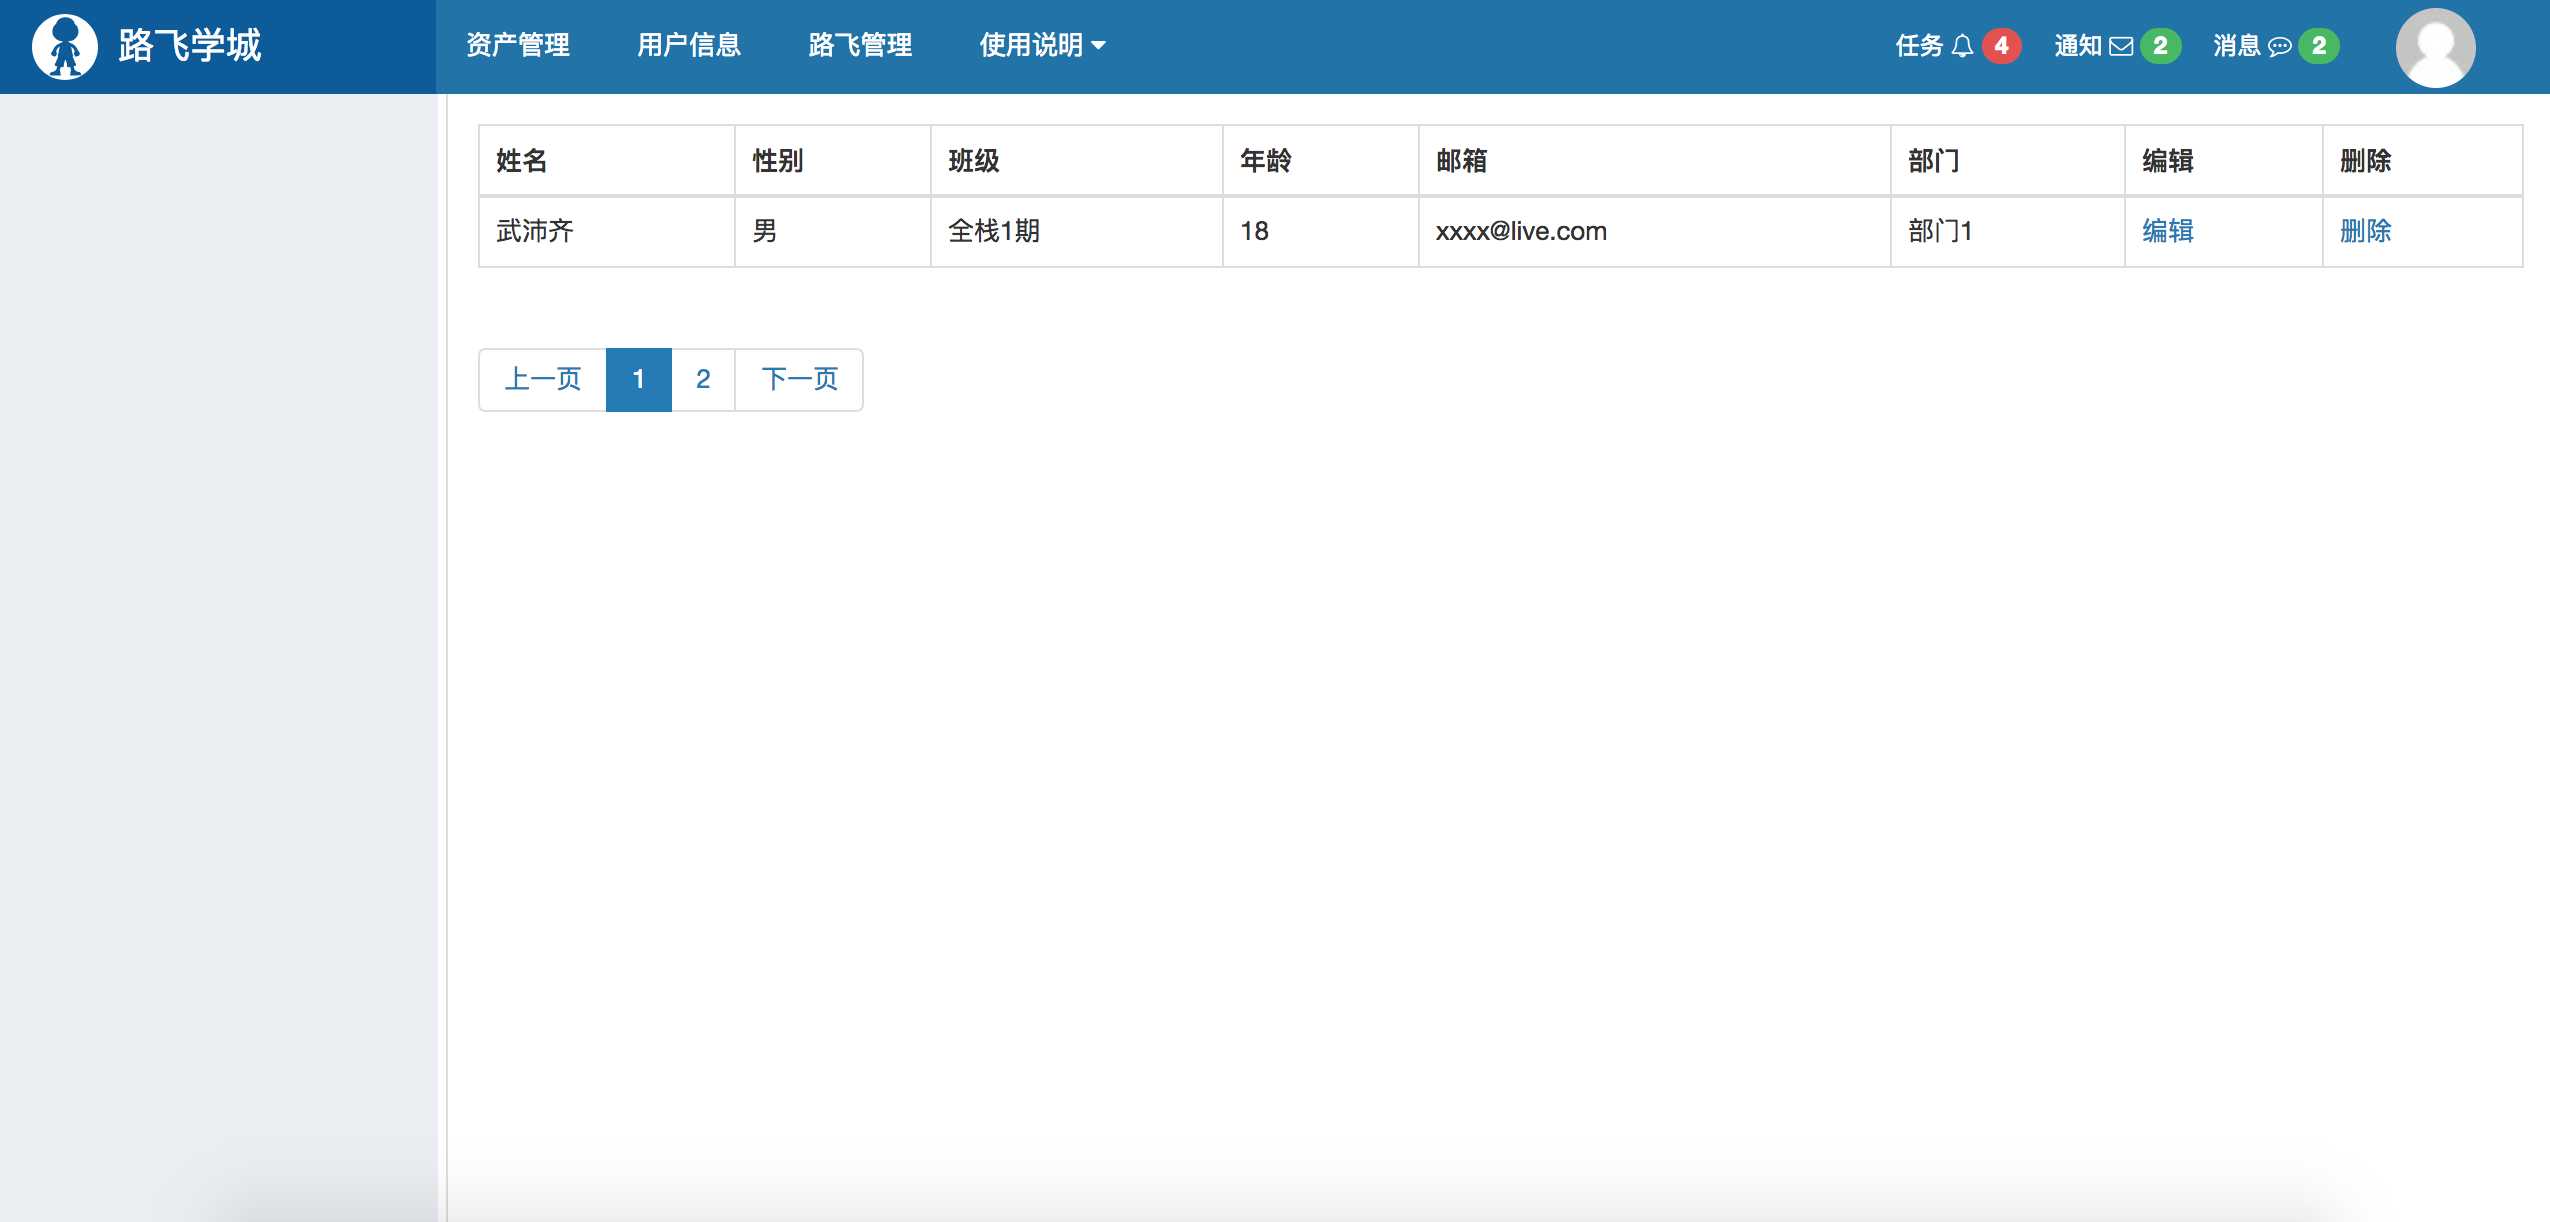Select page 1 in pagination

(x=638, y=379)
